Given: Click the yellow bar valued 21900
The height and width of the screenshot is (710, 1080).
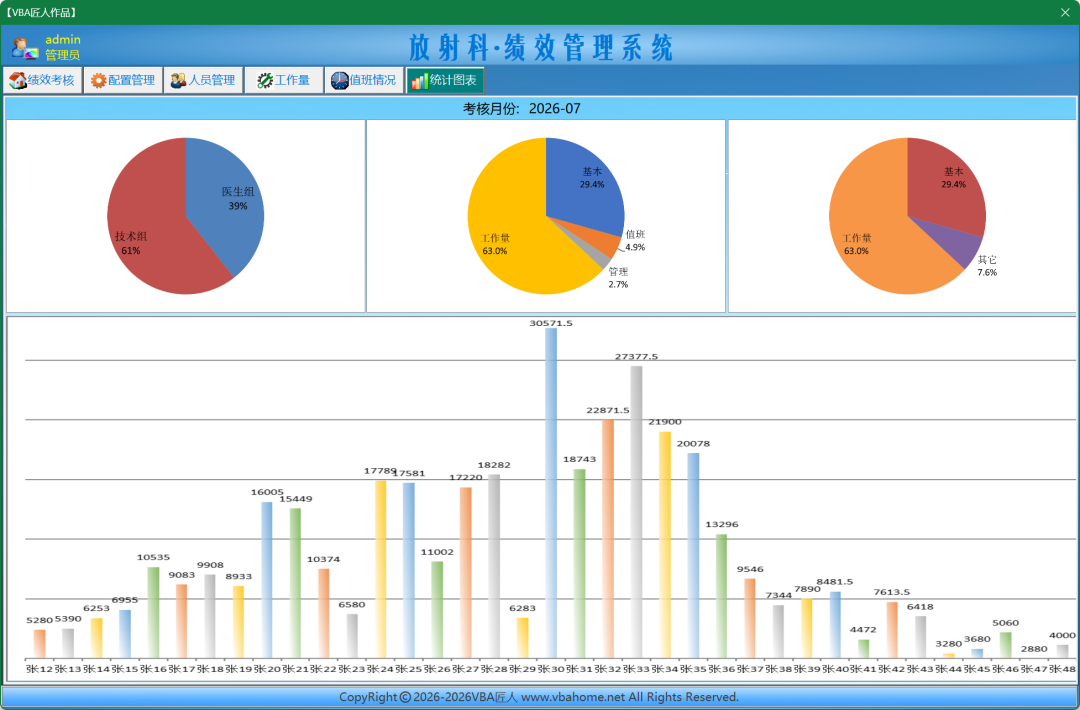Looking at the screenshot, I should tap(665, 545).
